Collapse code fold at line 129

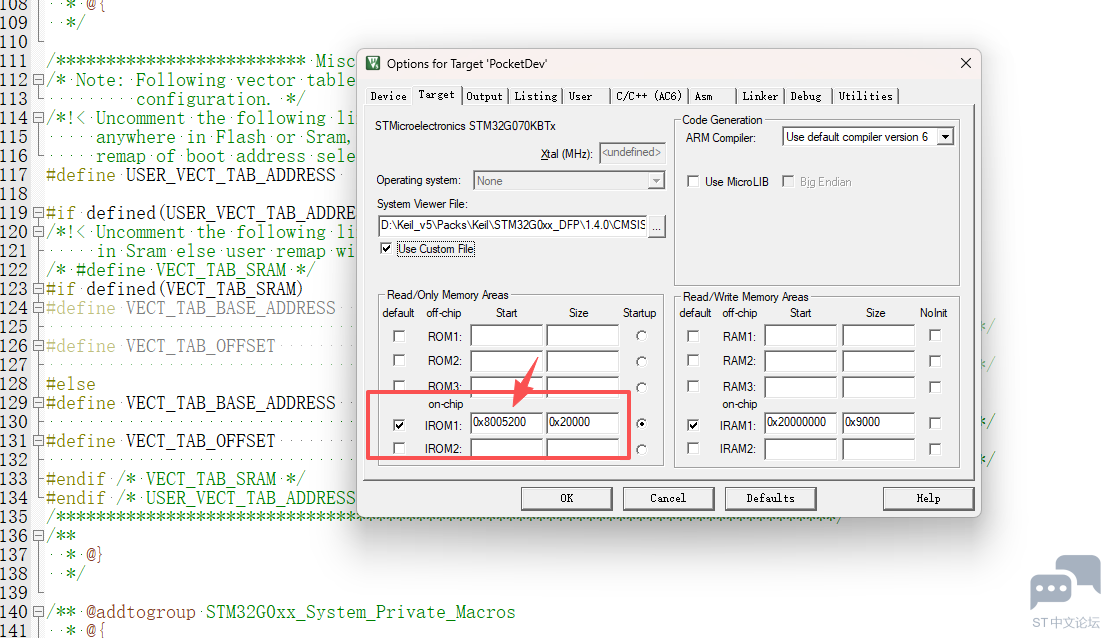point(38,403)
